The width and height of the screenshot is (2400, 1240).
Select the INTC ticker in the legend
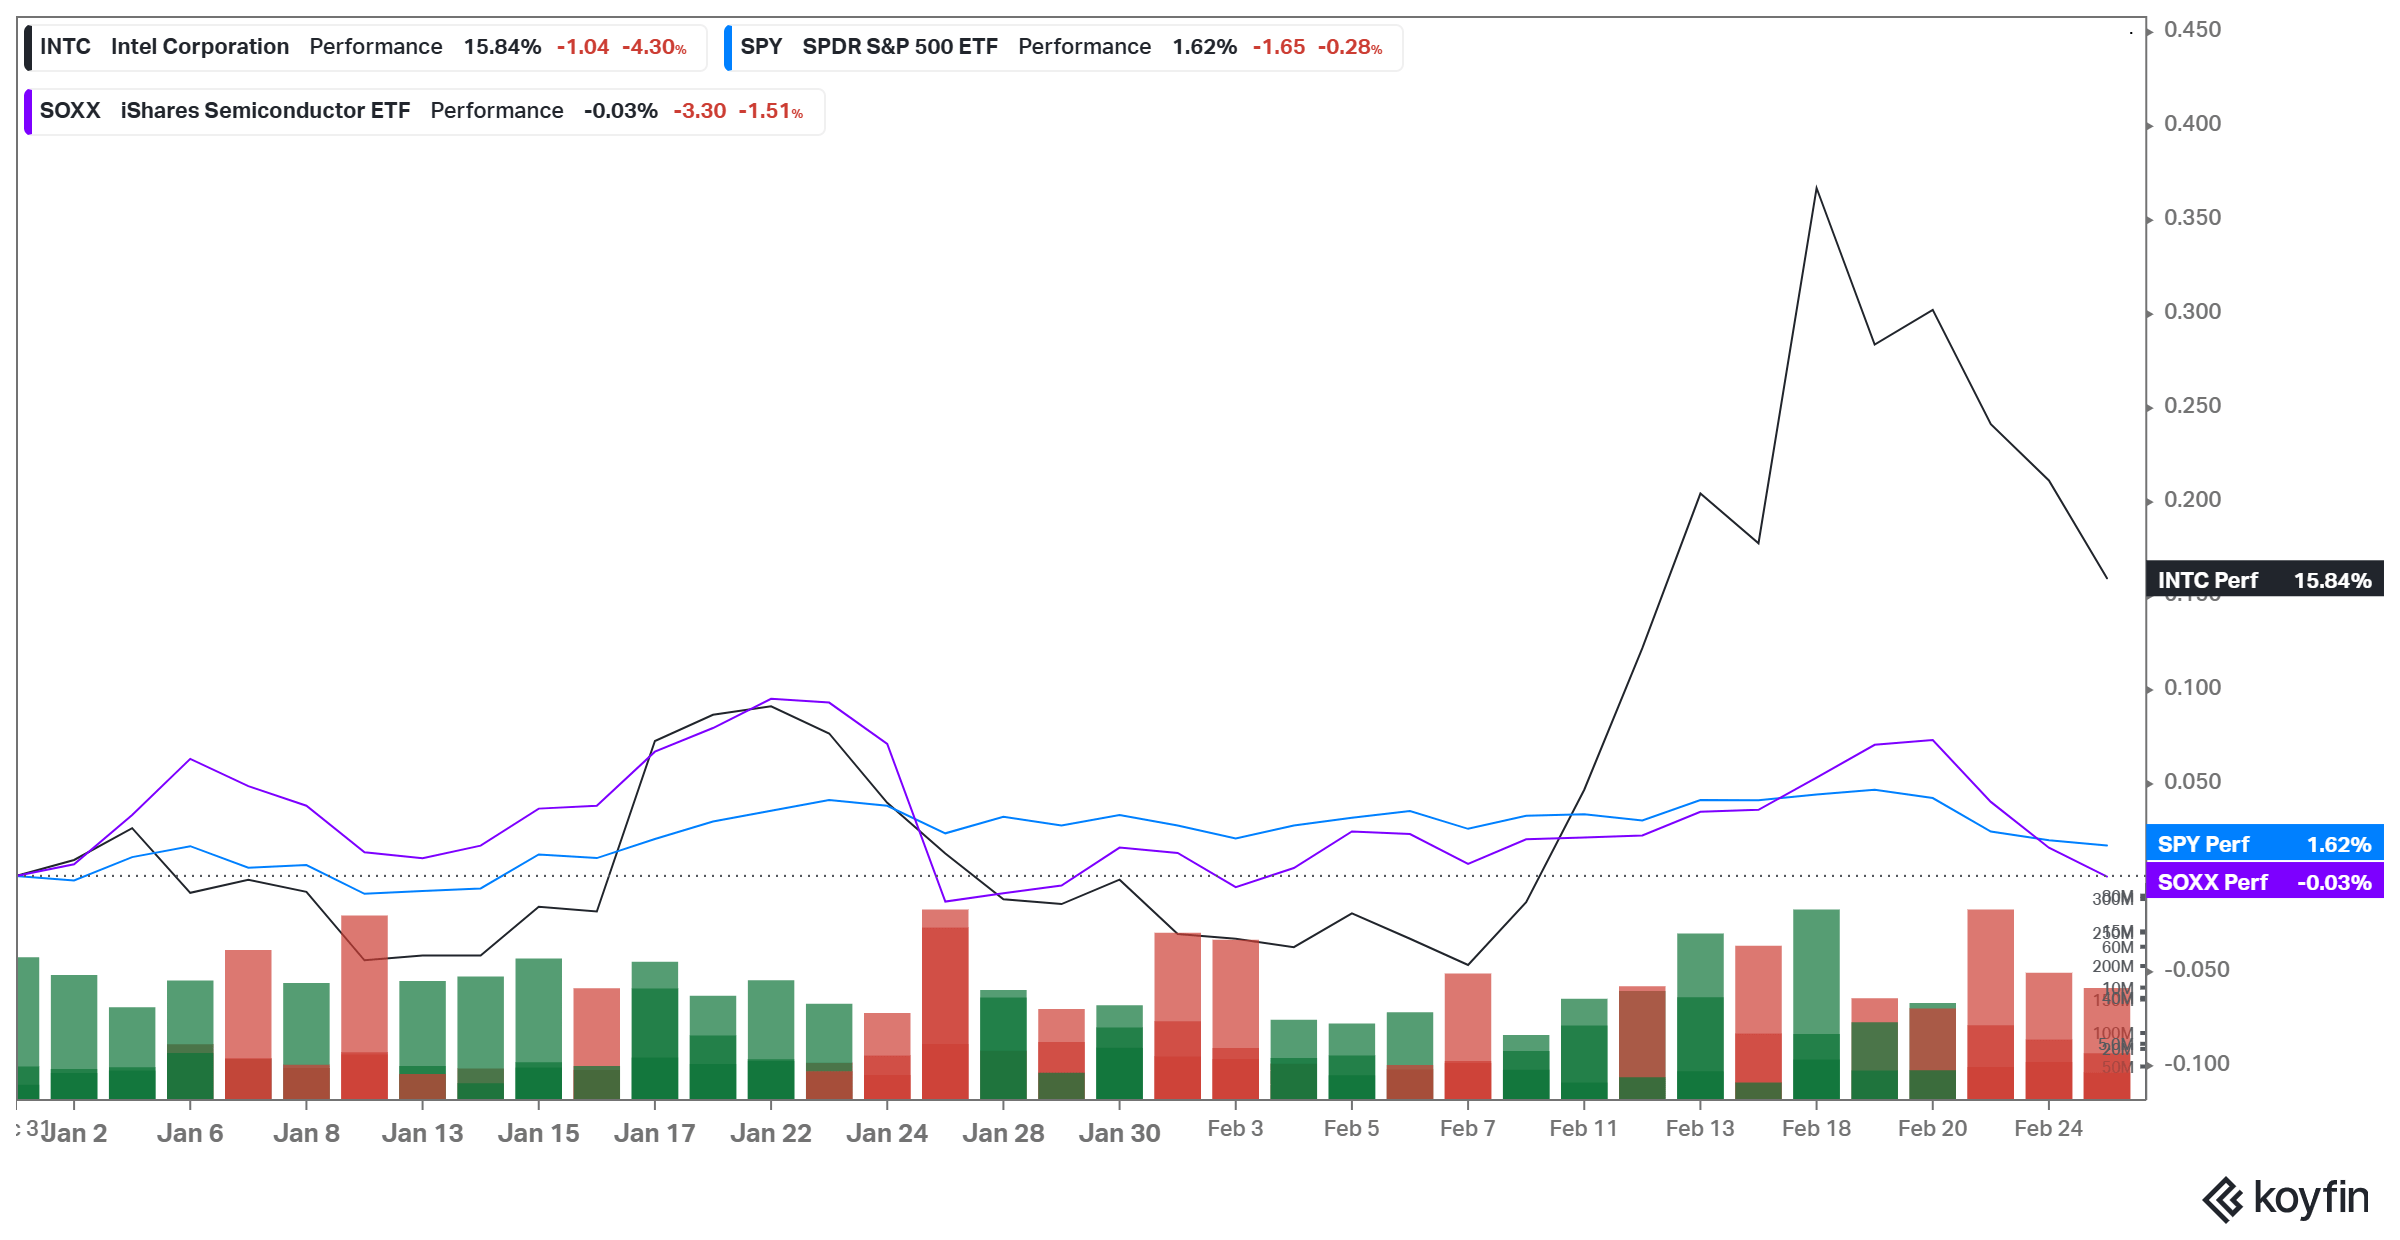click(x=66, y=46)
